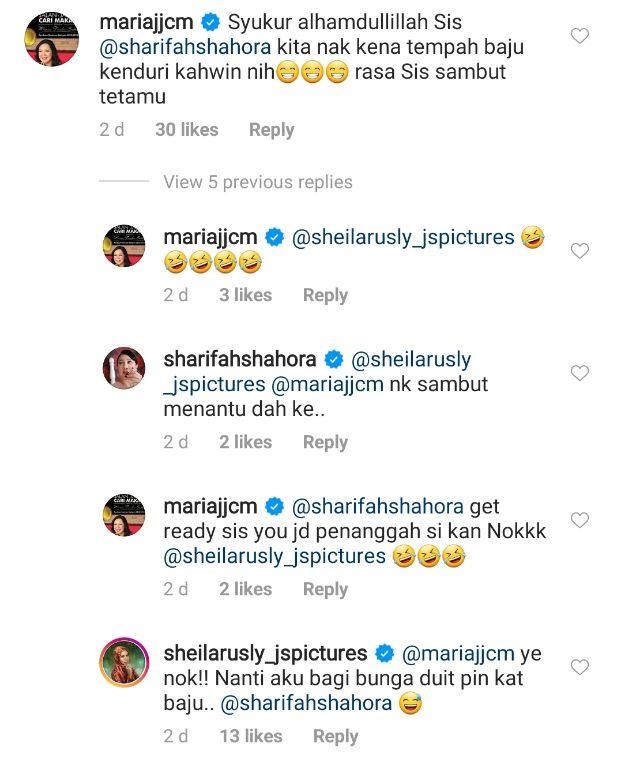
Task: Like mariajjcm's top comment with heart
Action: [579, 37]
